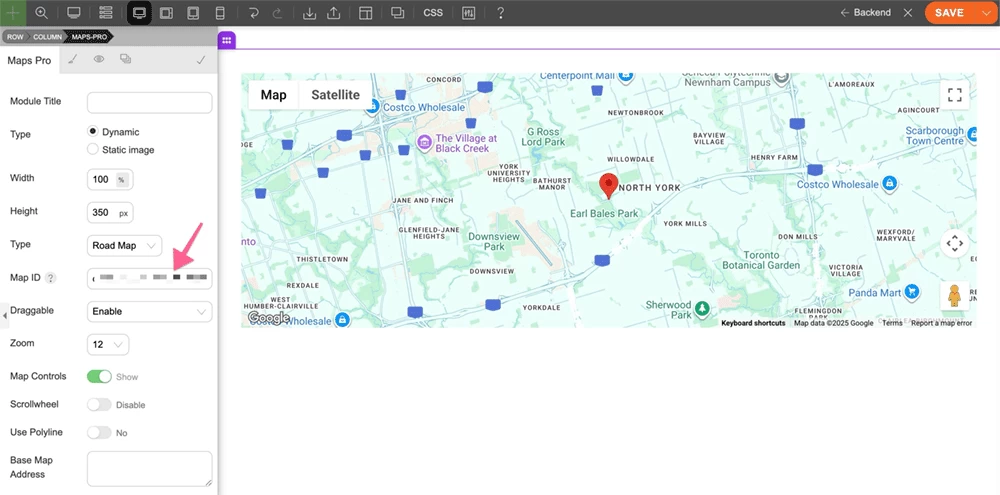The height and width of the screenshot is (495, 1000).
Task: Open the zoom magnifier tool
Action: (41, 13)
